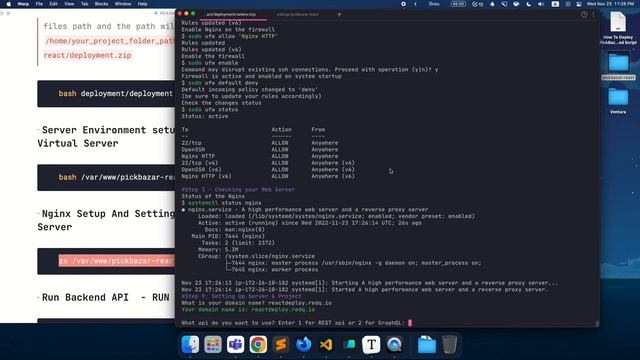Click the 'Main PID: 7644 (nginx)' line
Image resolution: width=640 pixels, height=360 pixels.
[x=228, y=236]
